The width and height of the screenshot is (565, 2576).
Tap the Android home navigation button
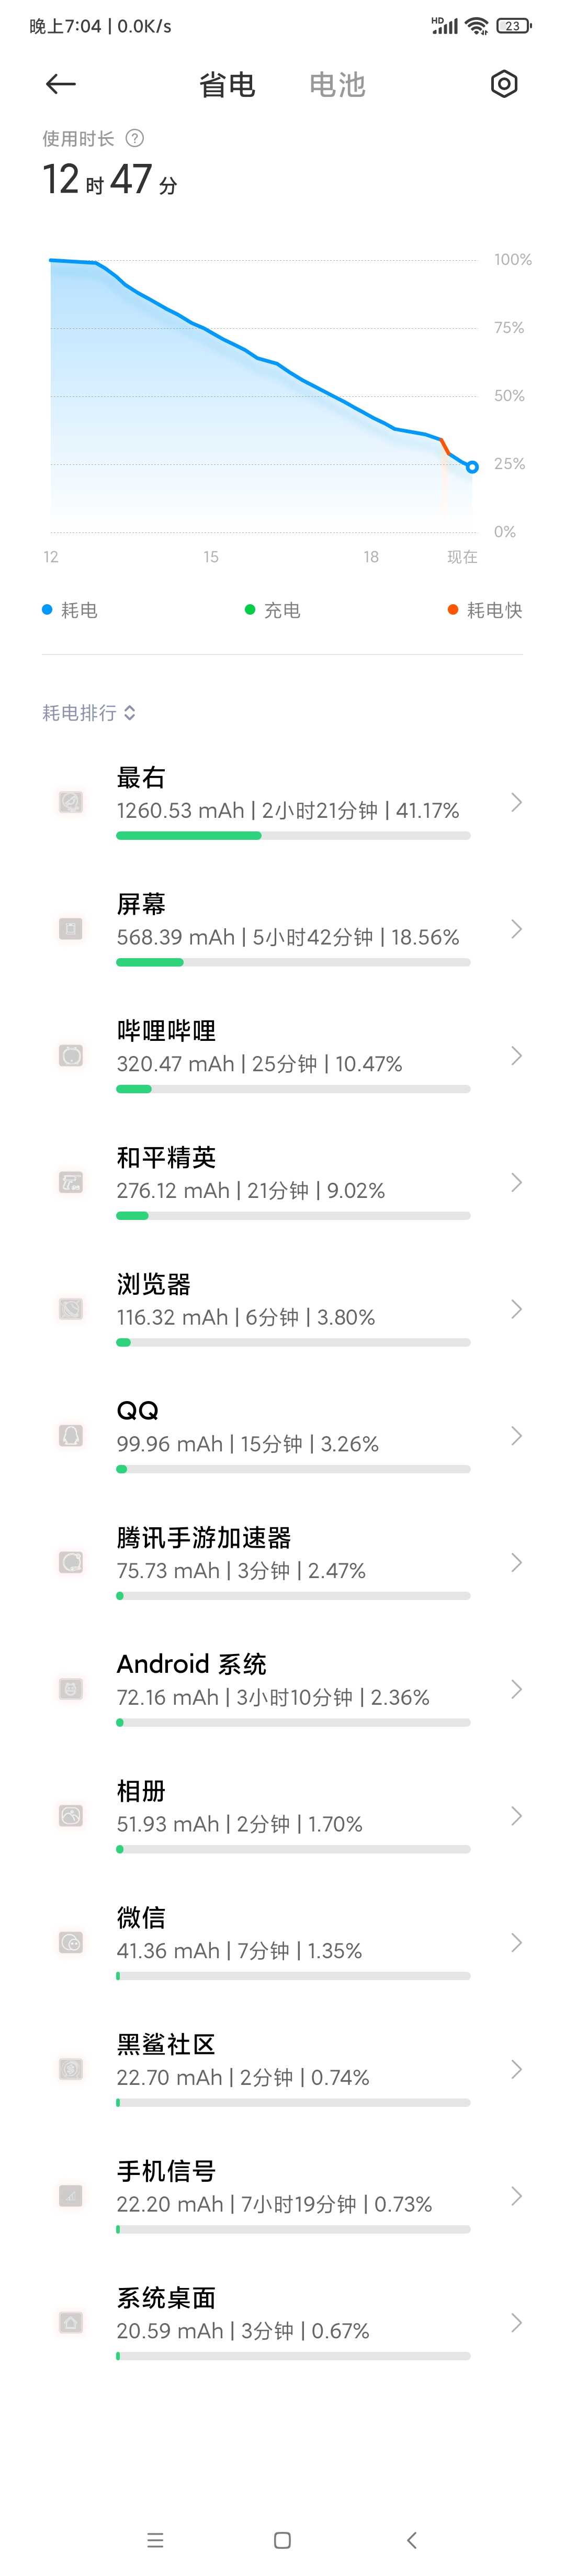(282, 2539)
